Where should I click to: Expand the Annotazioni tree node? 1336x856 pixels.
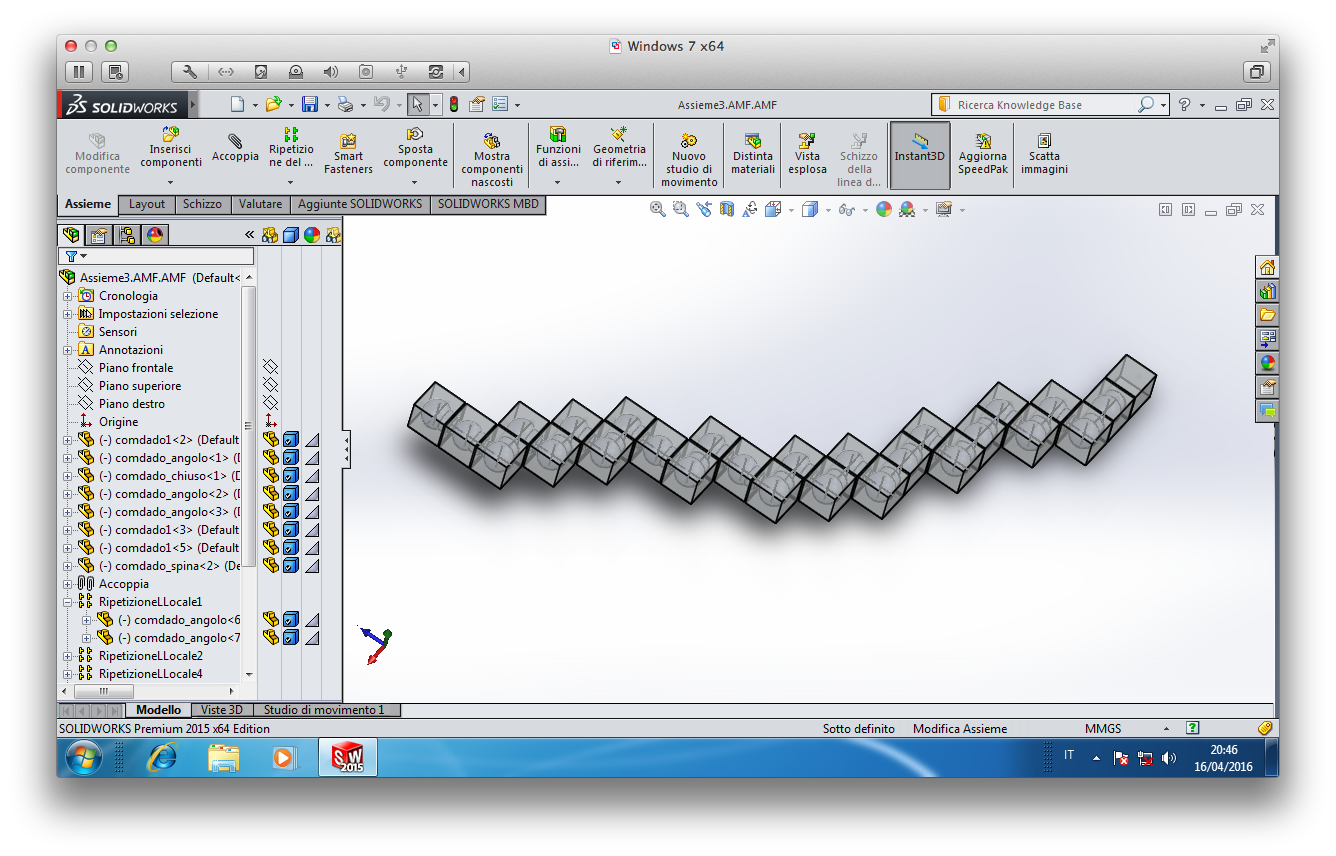click(x=68, y=350)
